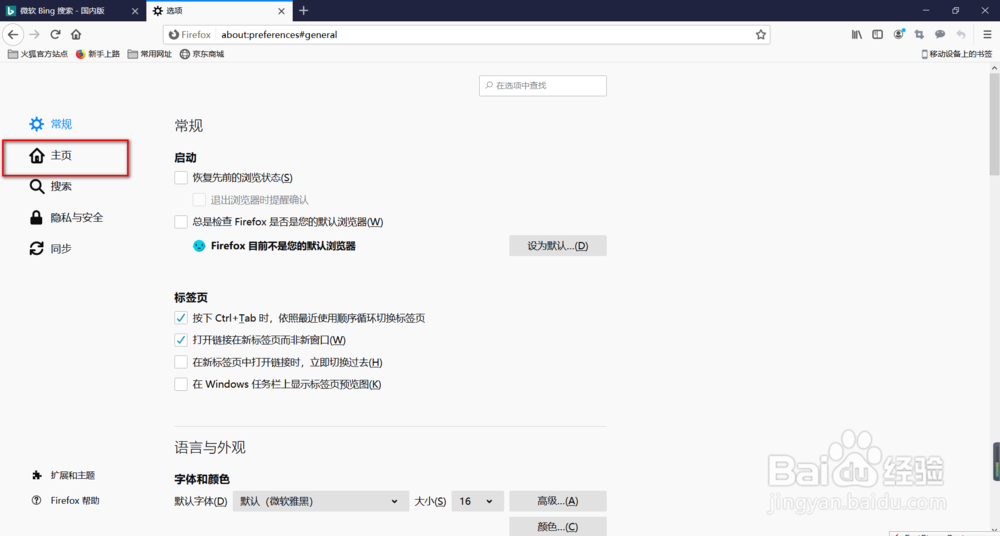1000x536 pixels.
Task: Open the Firefox account icon
Action: 899,34
